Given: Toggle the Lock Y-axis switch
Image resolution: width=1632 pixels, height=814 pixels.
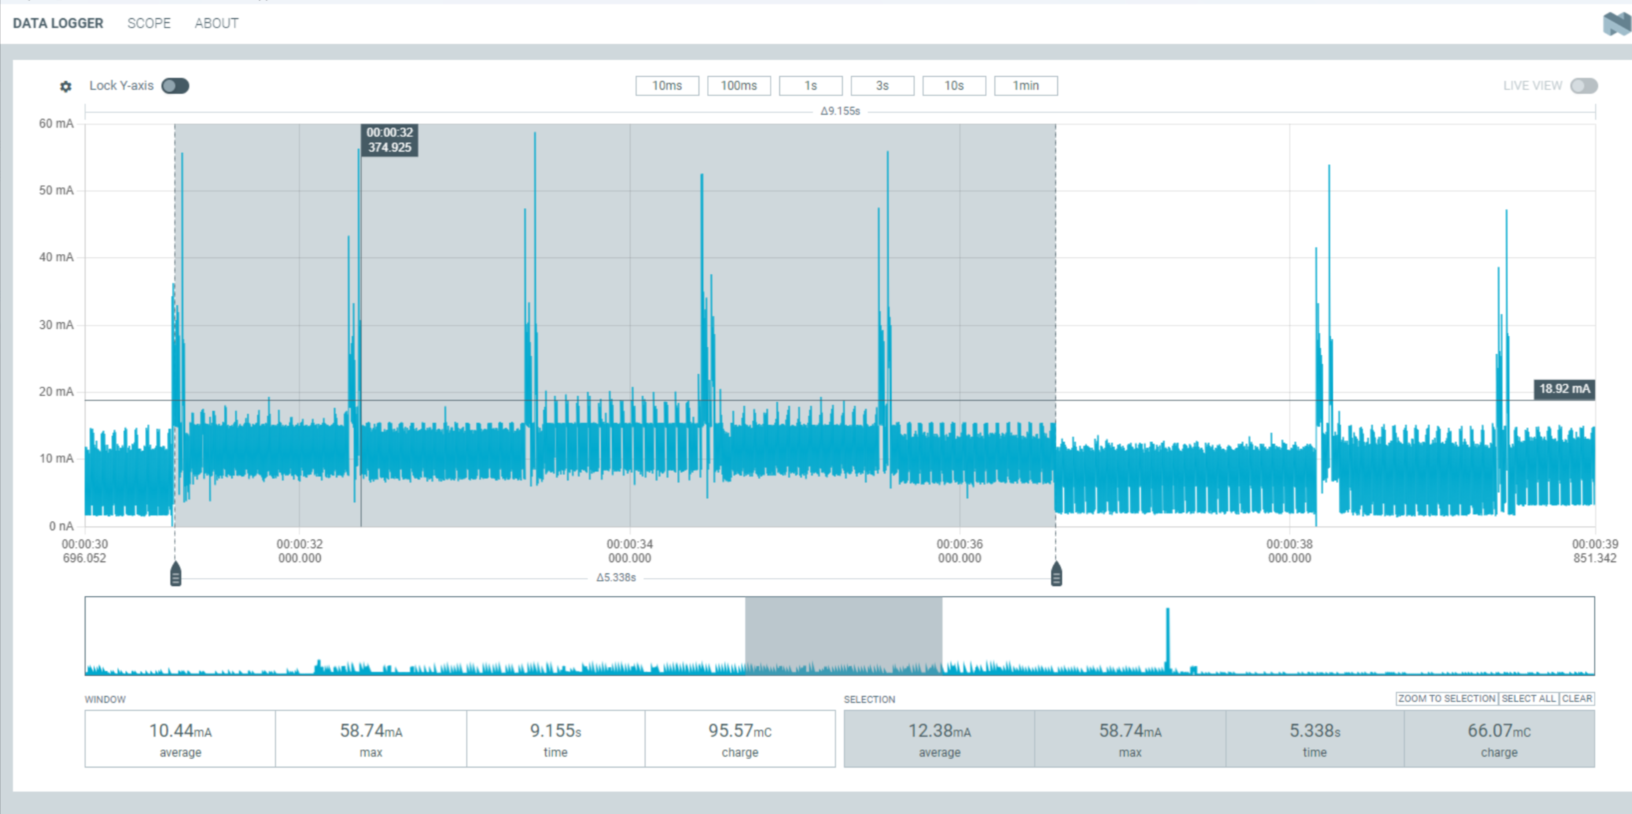Looking at the screenshot, I should (175, 86).
